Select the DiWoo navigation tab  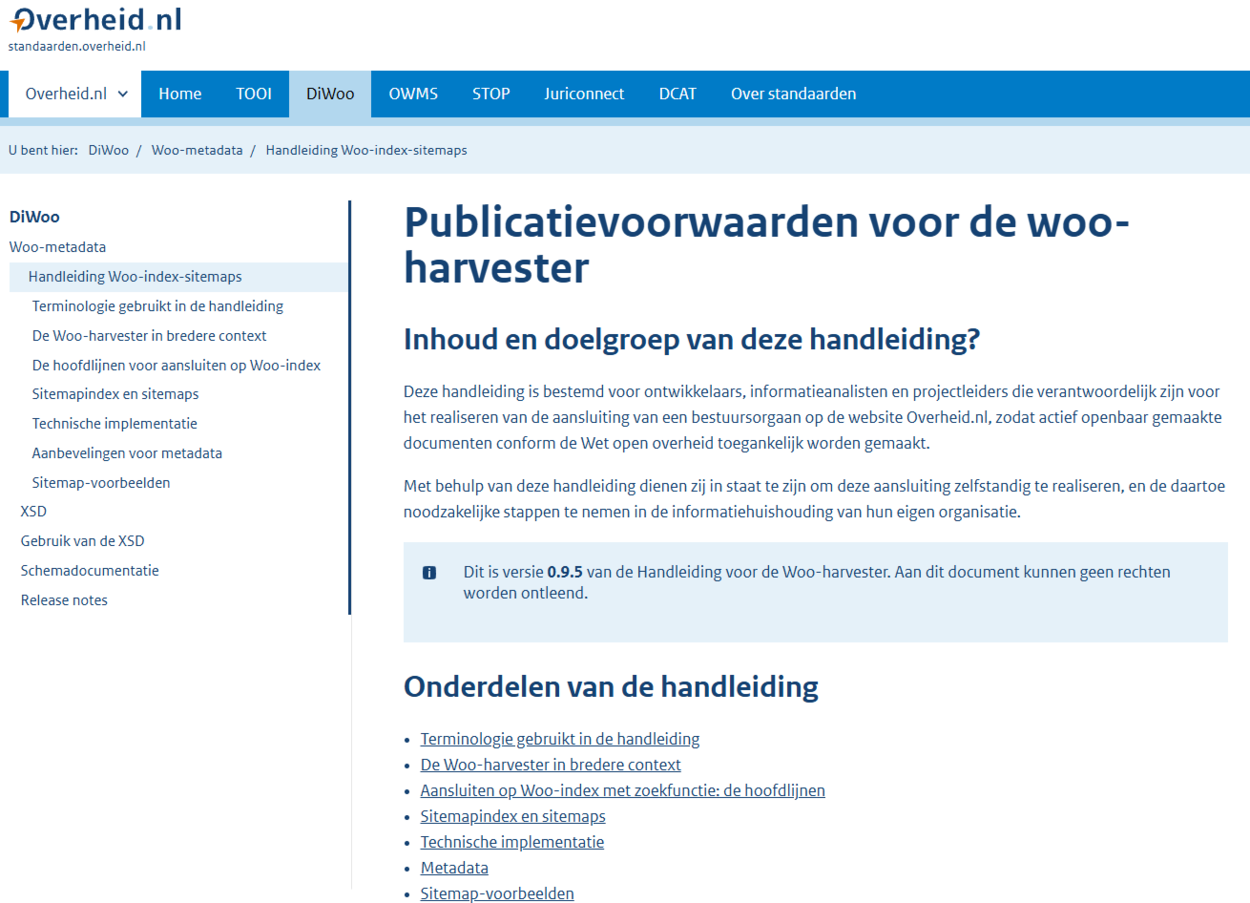point(330,94)
